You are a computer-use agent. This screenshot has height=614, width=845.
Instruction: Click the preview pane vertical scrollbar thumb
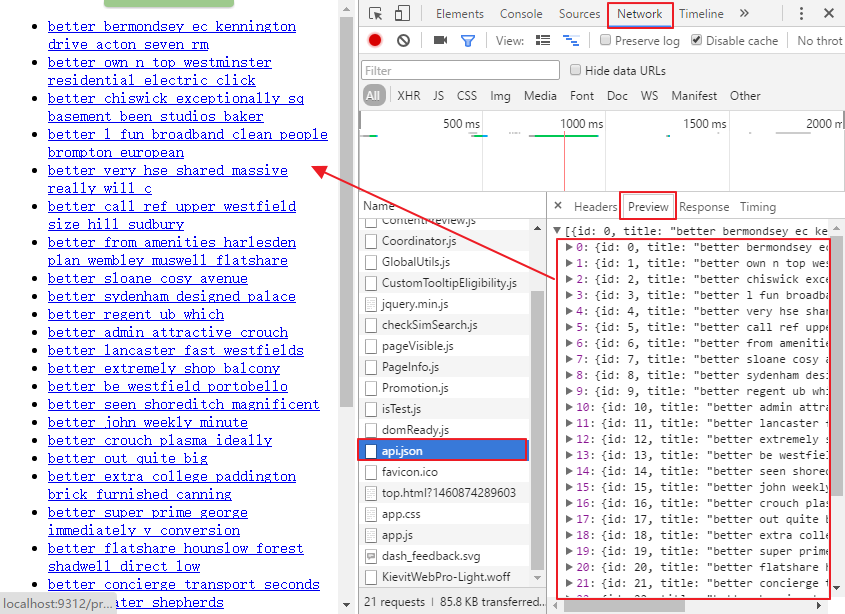coord(836,364)
